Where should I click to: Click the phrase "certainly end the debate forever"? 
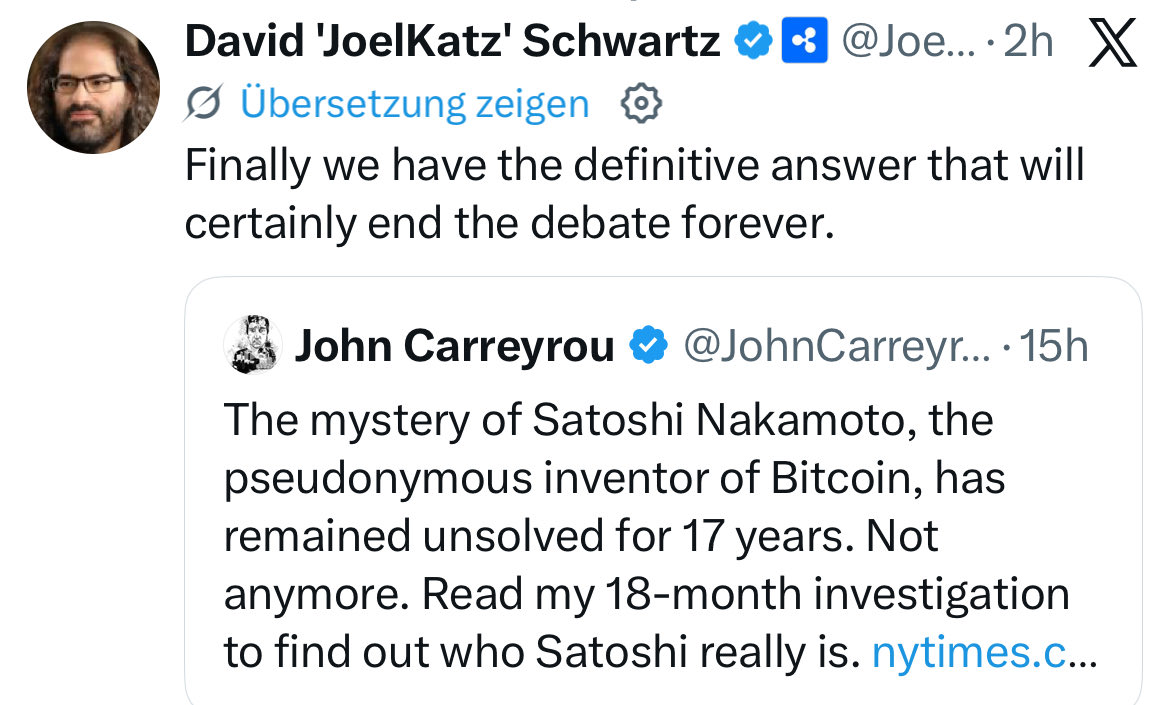[x=508, y=224]
